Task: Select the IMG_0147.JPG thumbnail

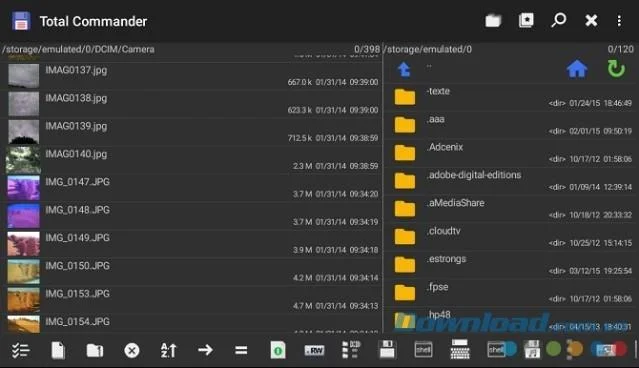Action: tap(24, 187)
